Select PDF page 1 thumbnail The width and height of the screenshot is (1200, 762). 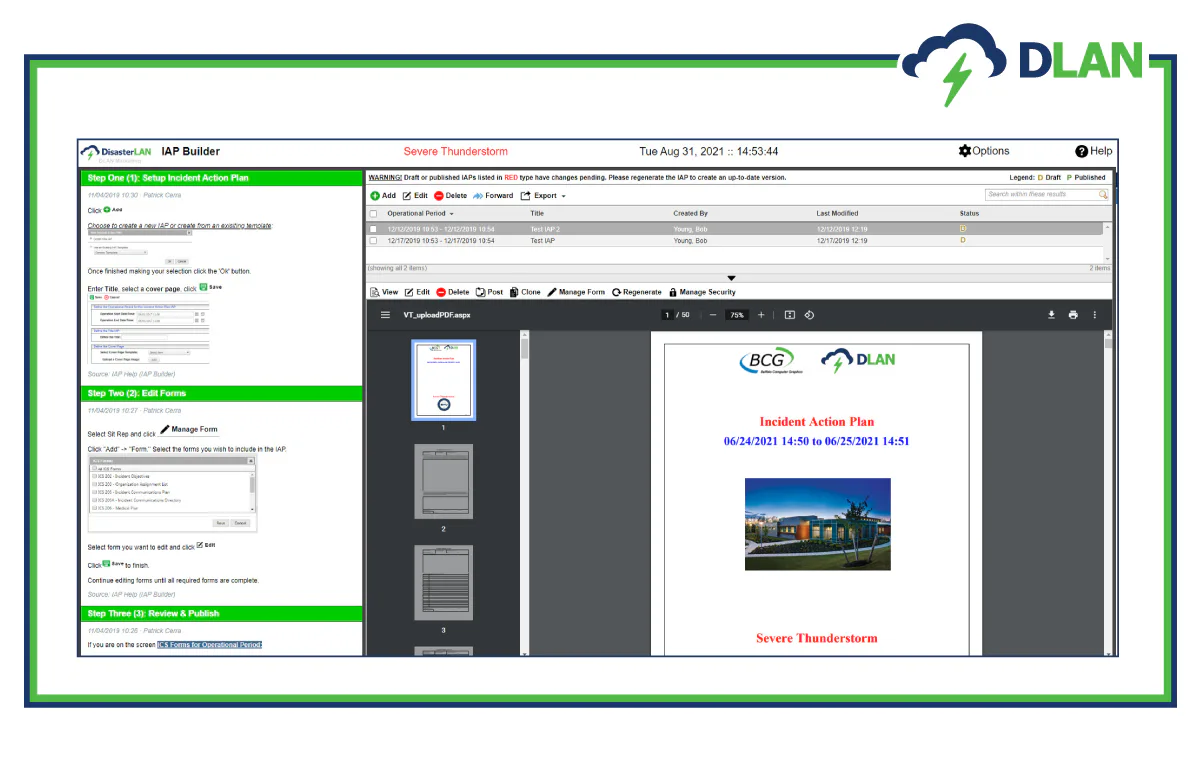pyautogui.click(x=444, y=380)
